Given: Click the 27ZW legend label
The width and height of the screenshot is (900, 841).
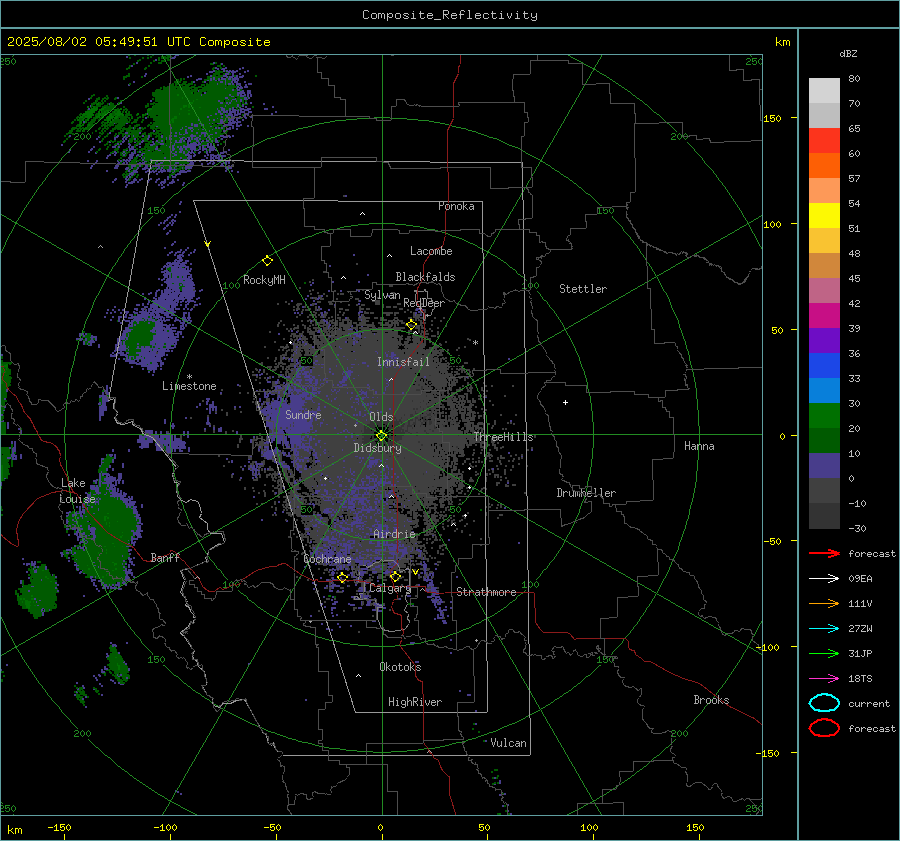Looking at the screenshot, I should 860,629.
